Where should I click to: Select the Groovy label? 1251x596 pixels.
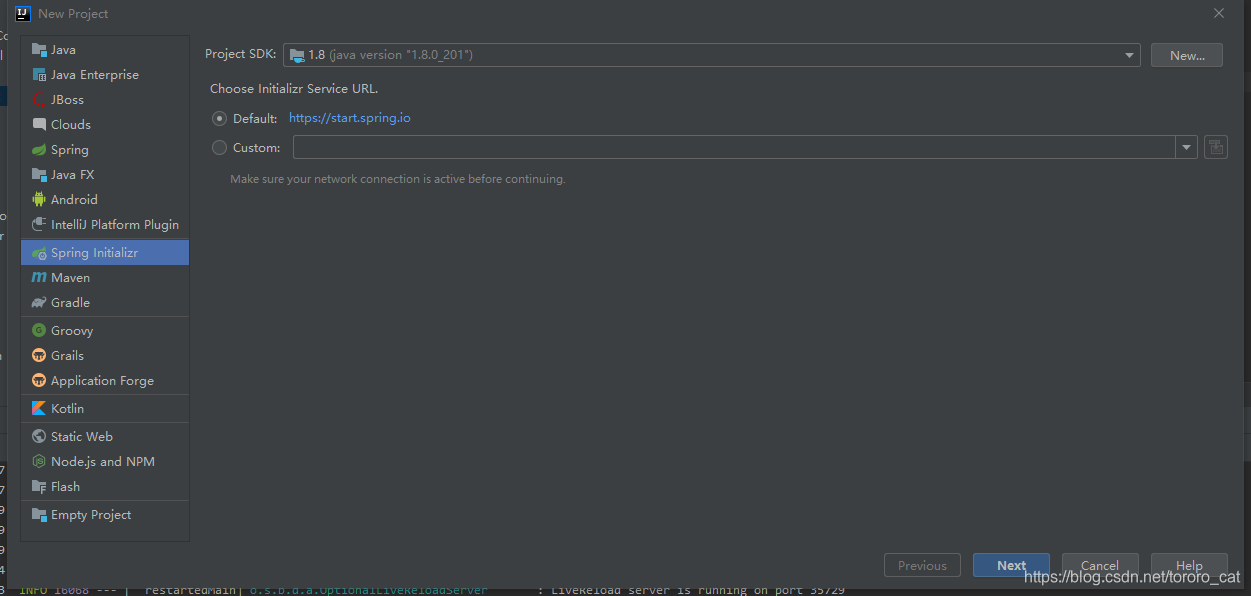pyautogui.click(x=72, y=330)
